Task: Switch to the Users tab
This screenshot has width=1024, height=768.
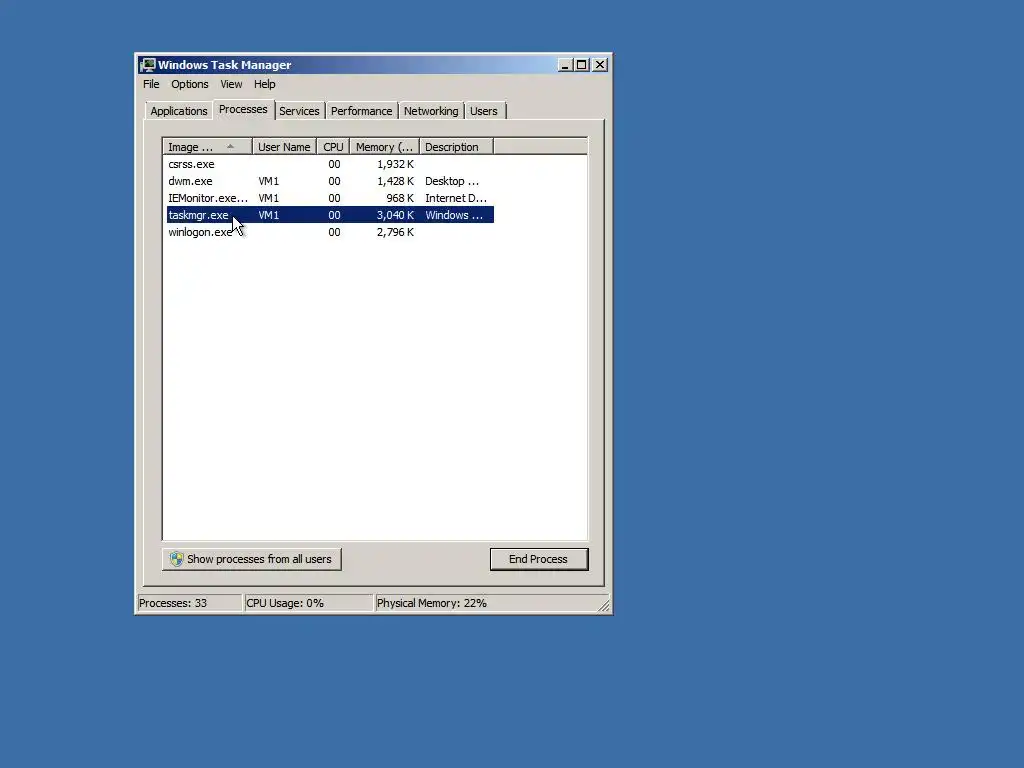Action: coord(484,111)
